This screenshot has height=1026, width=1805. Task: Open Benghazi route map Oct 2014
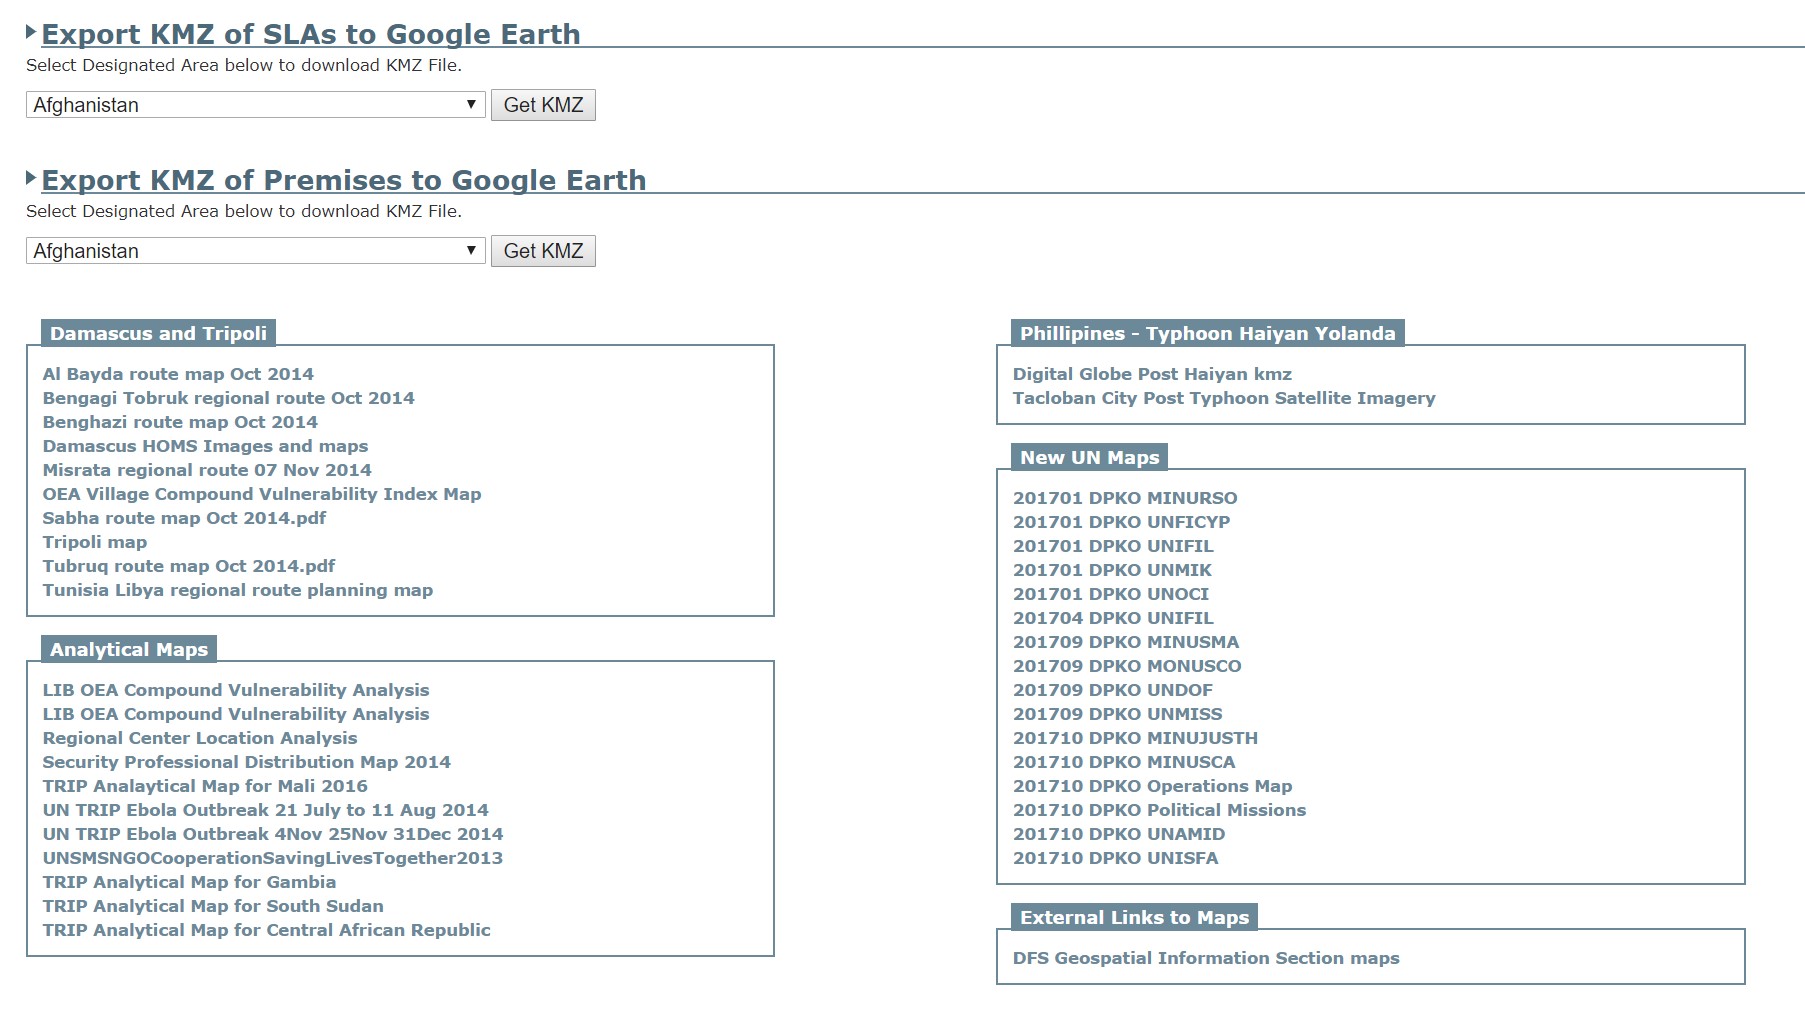(x=179, y=421)
